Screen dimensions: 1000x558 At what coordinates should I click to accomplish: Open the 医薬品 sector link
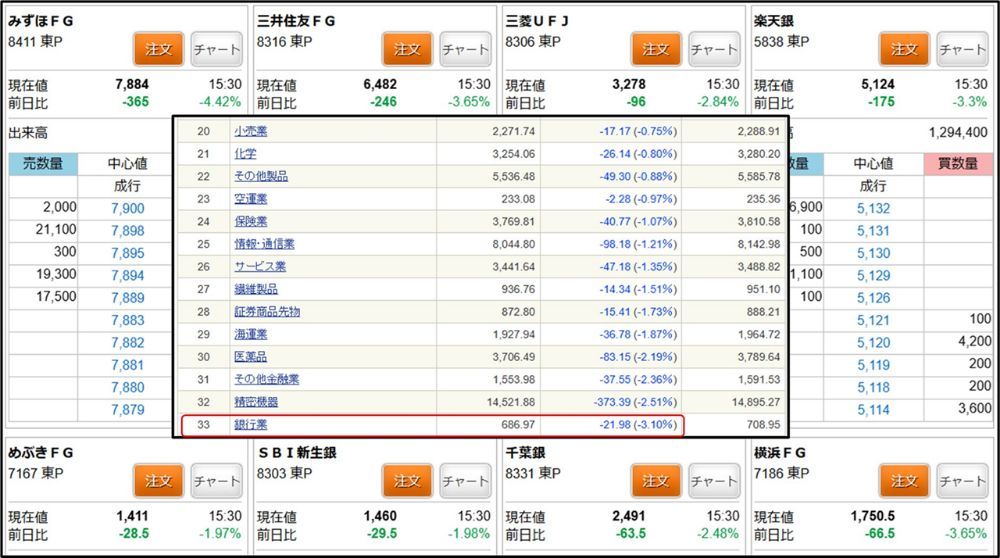coord(251,357)
